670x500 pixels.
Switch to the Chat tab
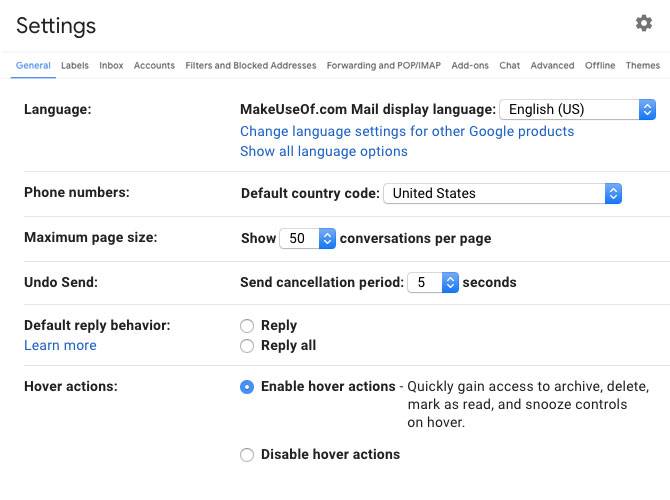[x=510, y=66]
